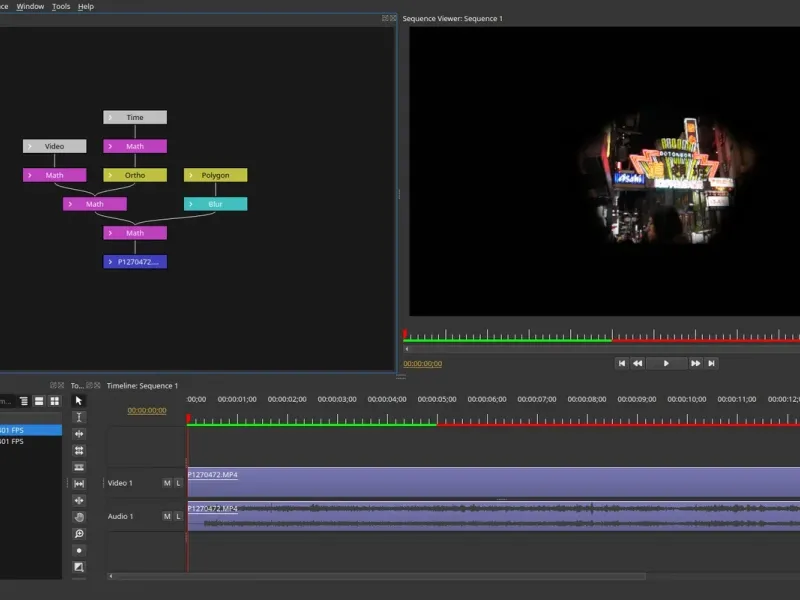Expand the Time node
800x600 pixels.
coord(110,117)
